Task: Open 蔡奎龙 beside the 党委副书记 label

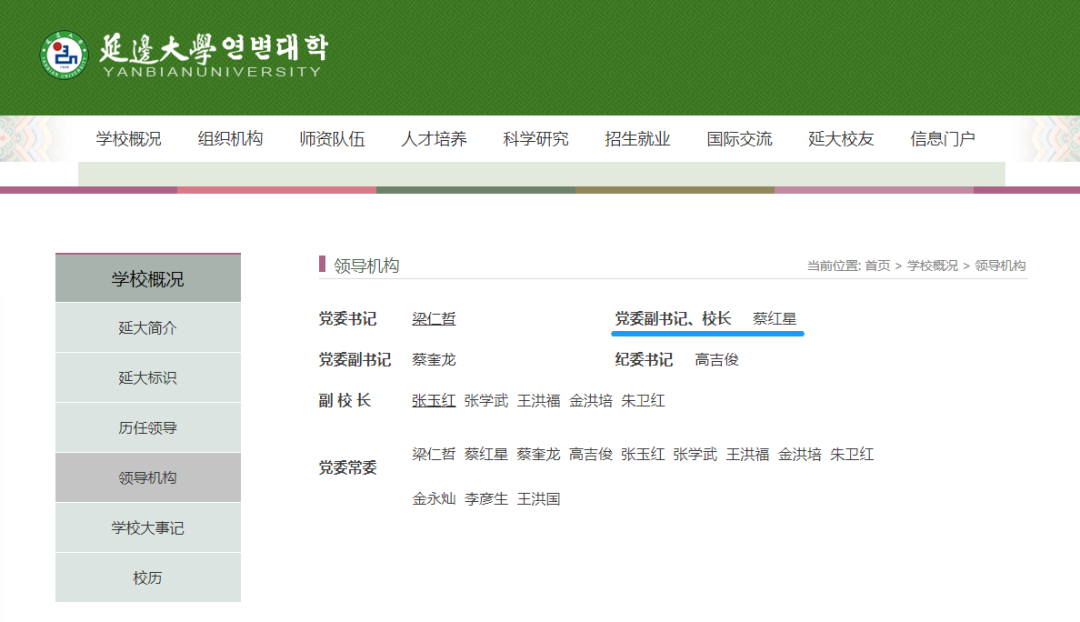Action: point(434,360)
